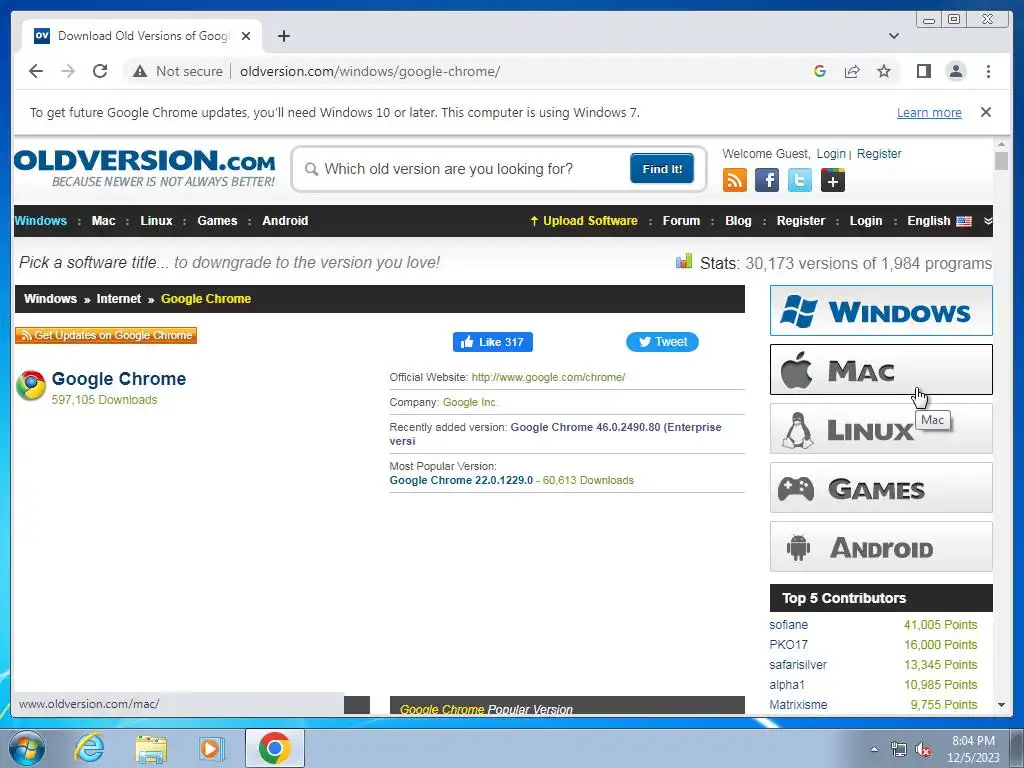
Task: Click Login link beside Welcome Guest
Action: [x=831, y=153]
